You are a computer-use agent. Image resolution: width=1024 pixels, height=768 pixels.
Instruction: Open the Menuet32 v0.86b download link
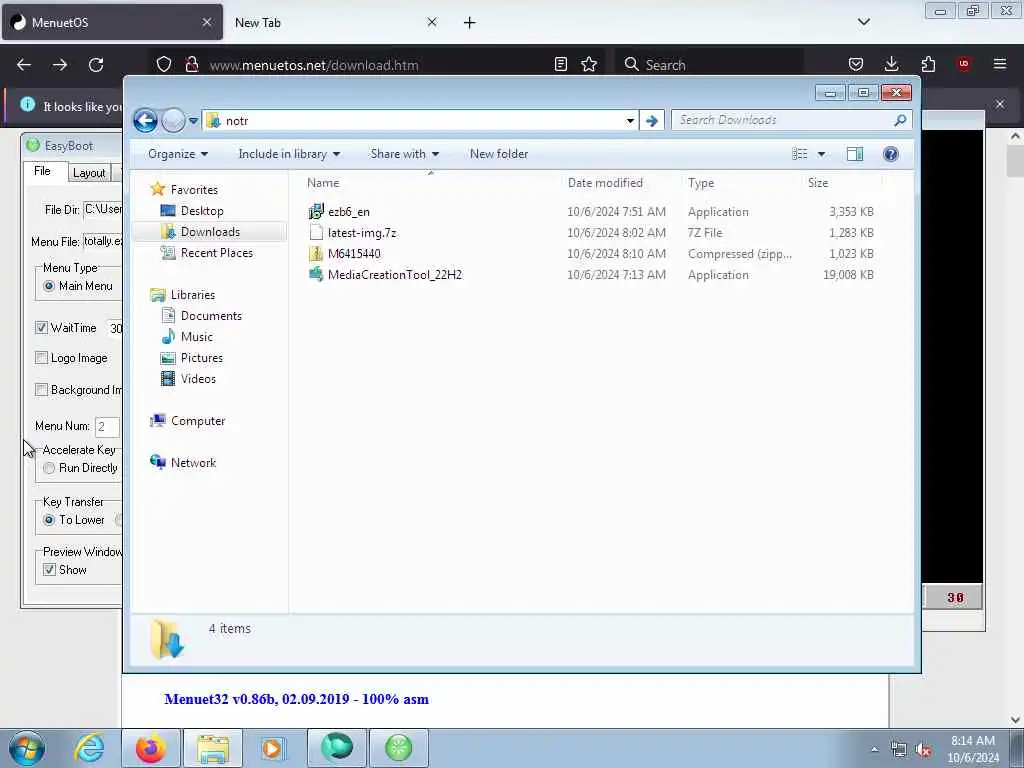[x=296, y=699]
